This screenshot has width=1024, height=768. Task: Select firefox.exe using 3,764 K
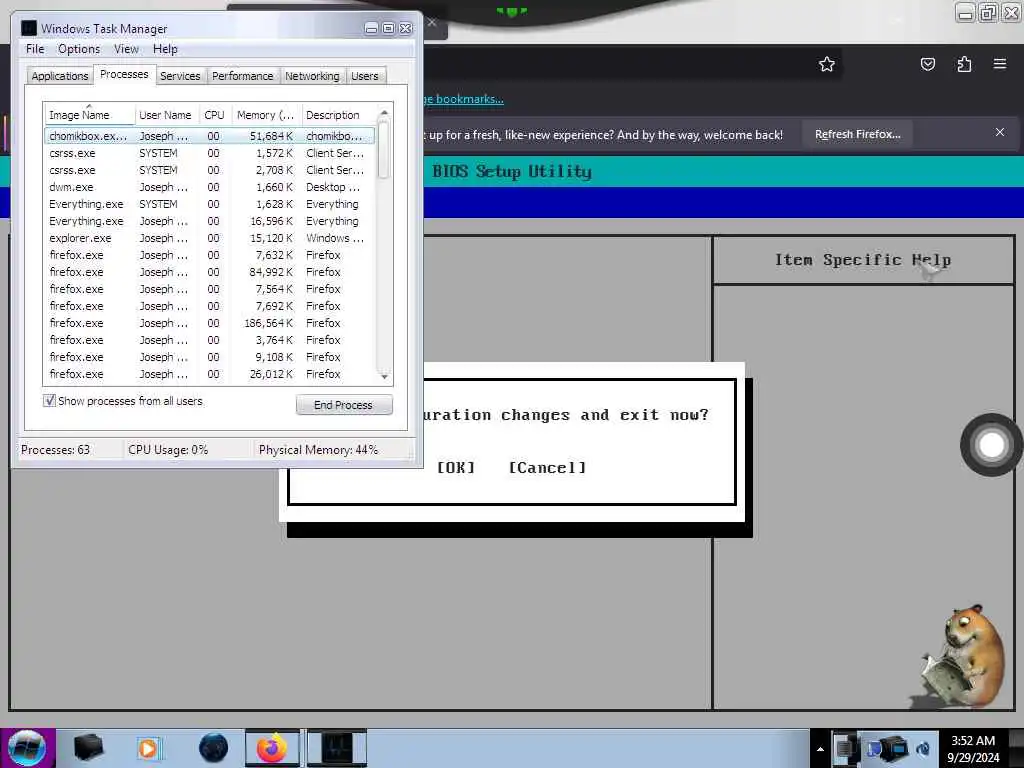(x=210, y=340)
